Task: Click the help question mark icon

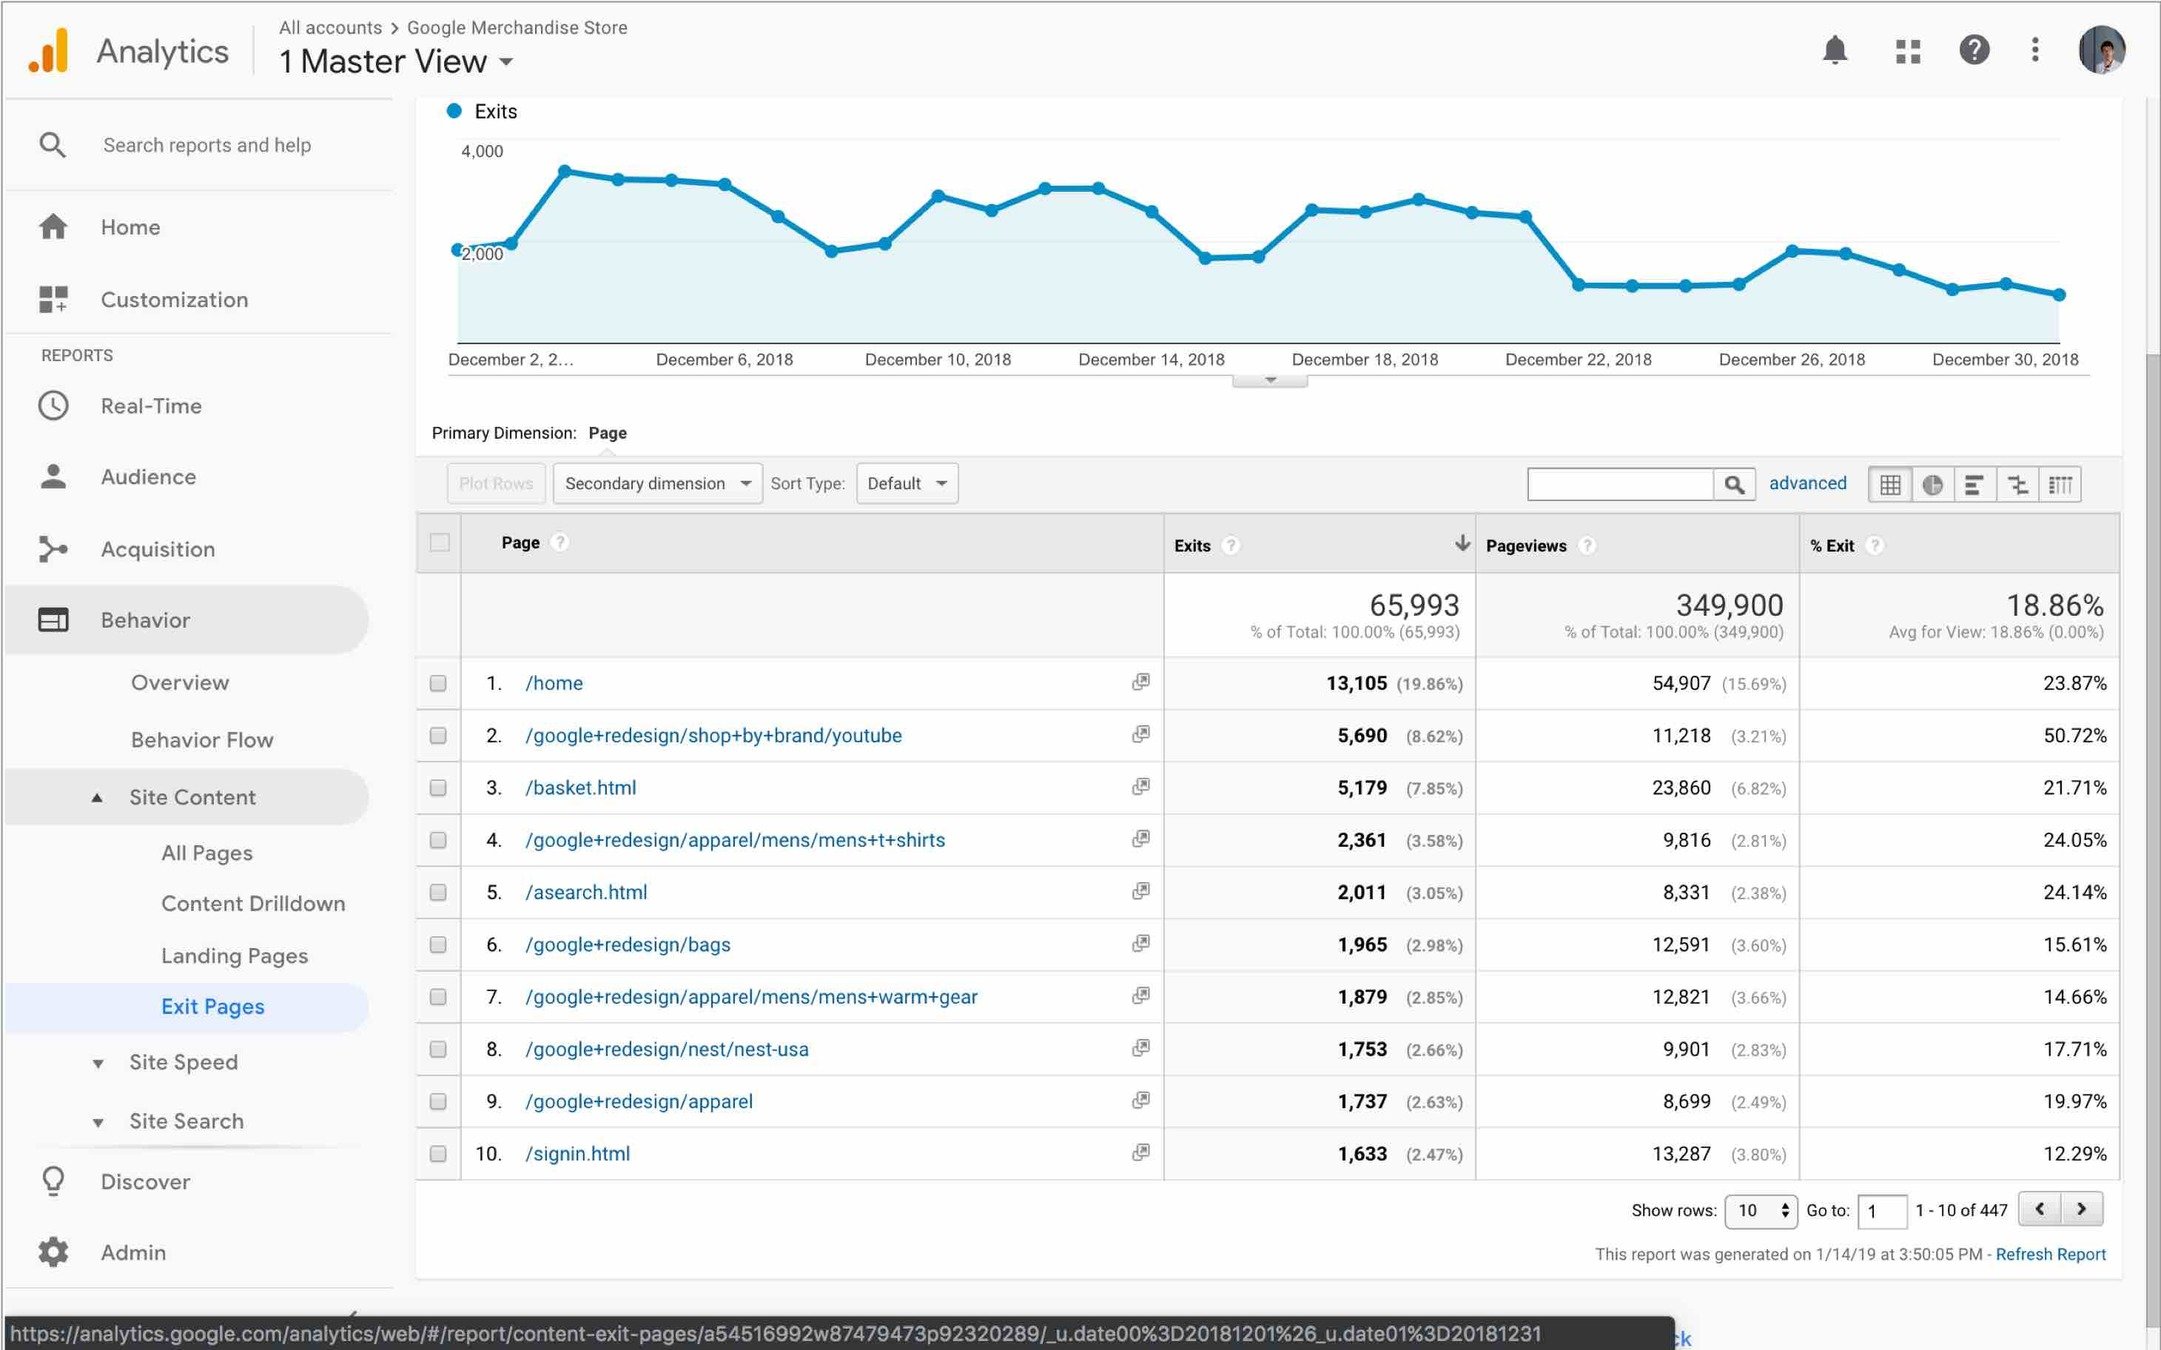Action: point(1973,50)
